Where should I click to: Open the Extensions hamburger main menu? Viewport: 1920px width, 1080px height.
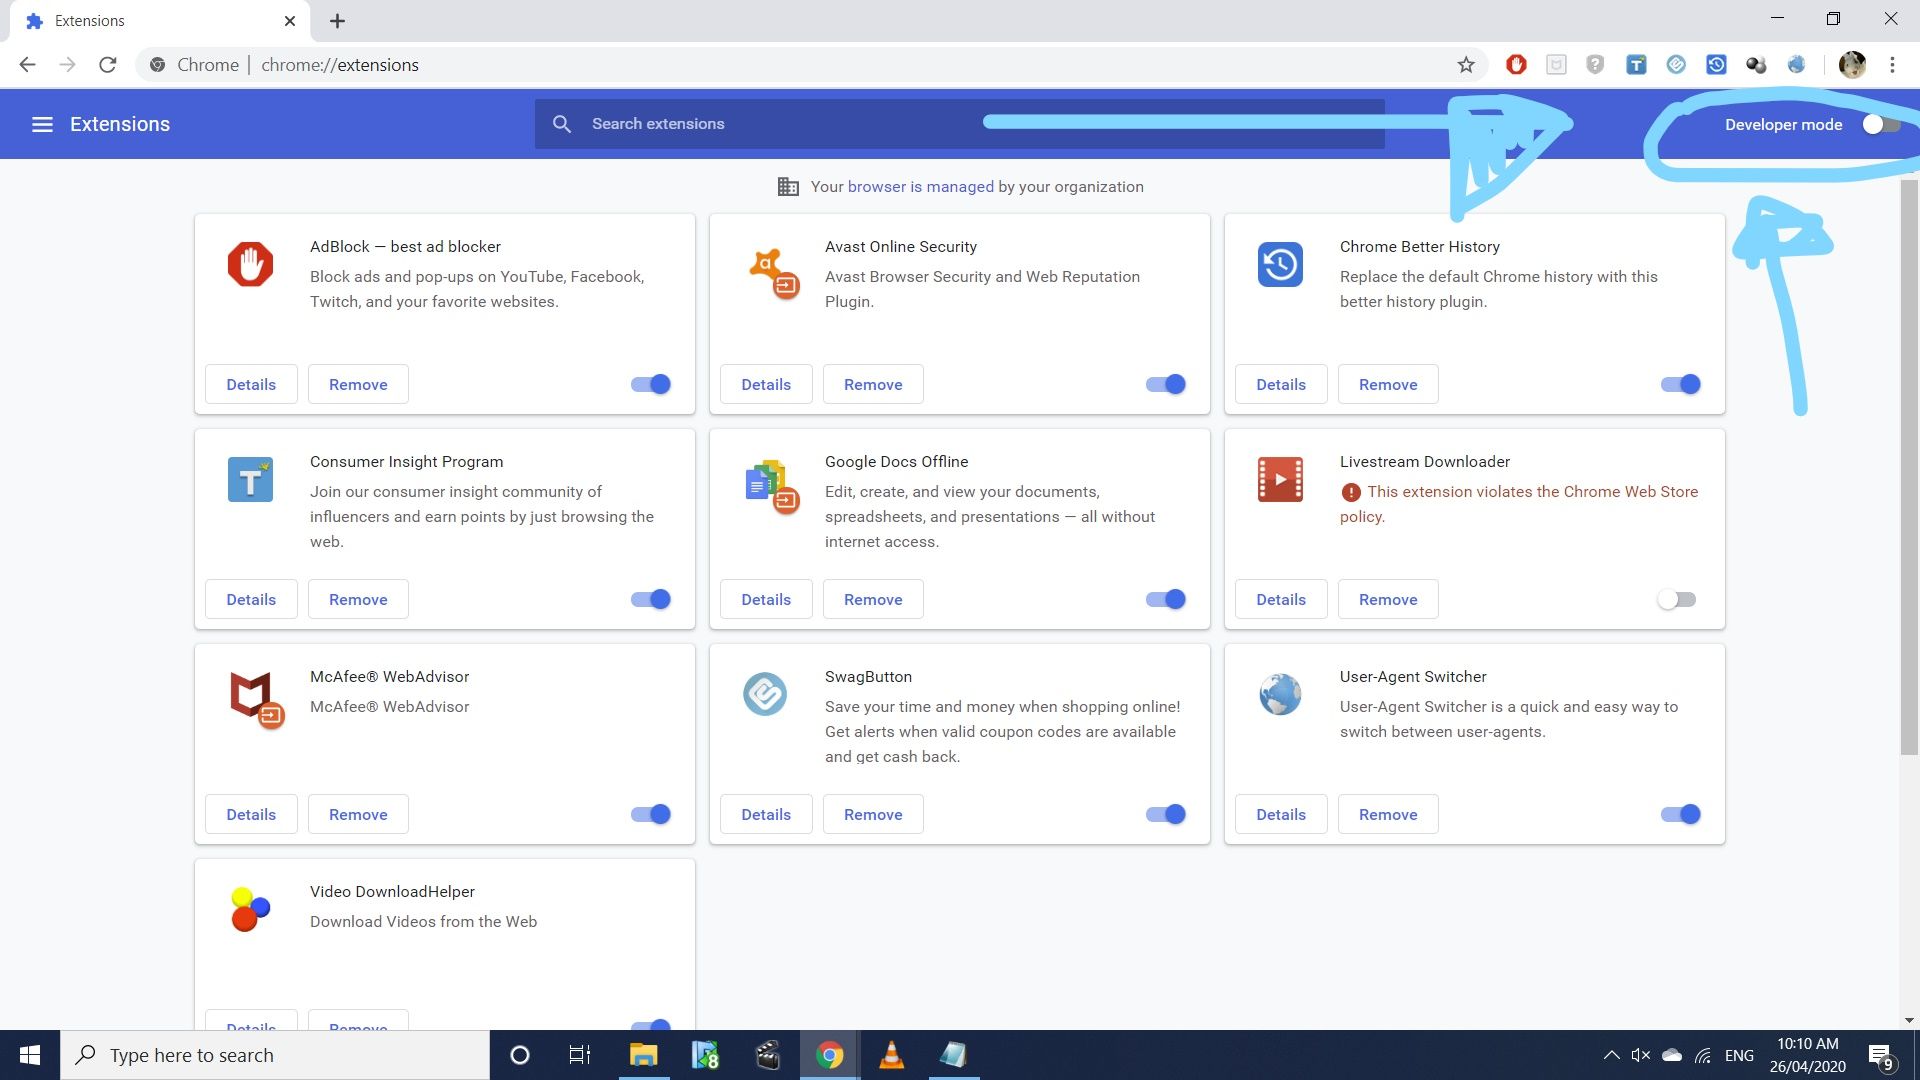[42, 124]
